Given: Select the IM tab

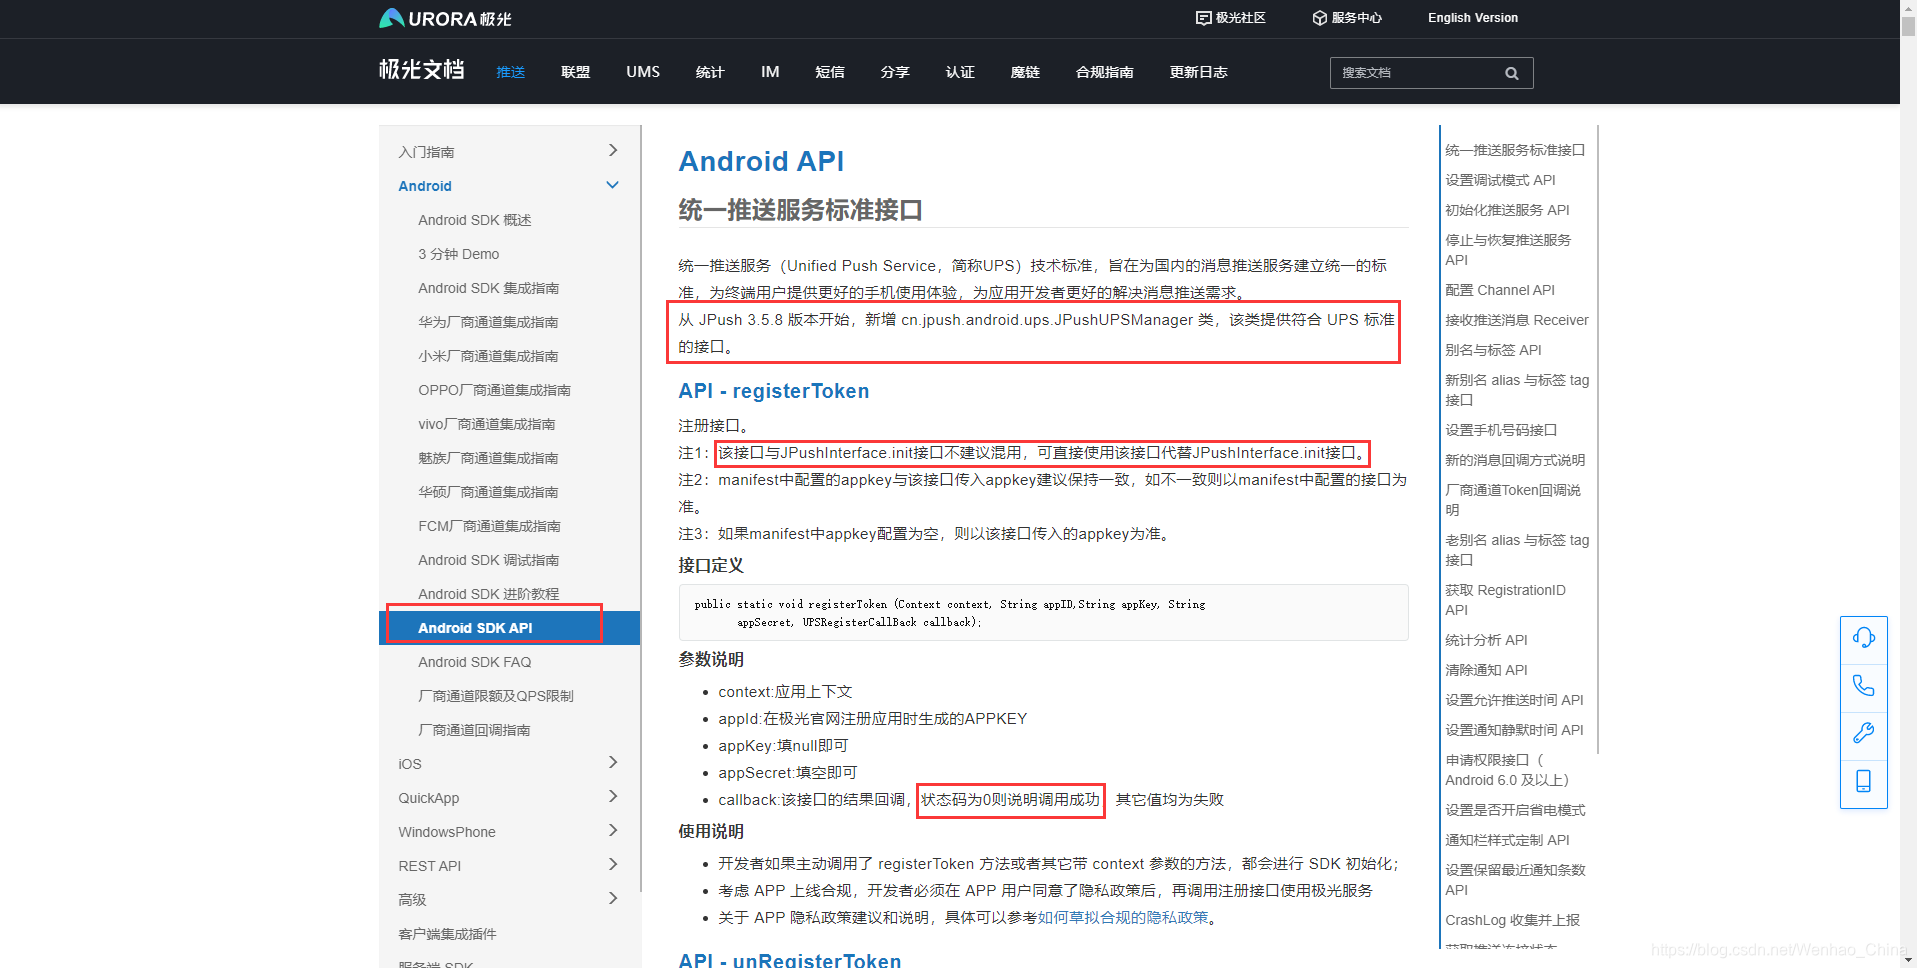Looking at the screenshot, I should [x=770, y=72].
